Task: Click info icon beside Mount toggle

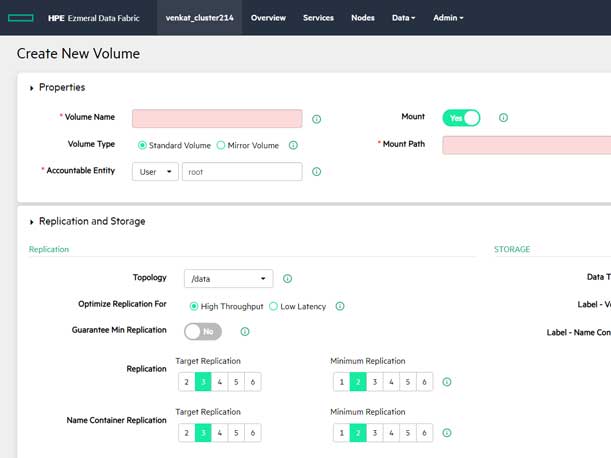Action: [x=503, y=118]
